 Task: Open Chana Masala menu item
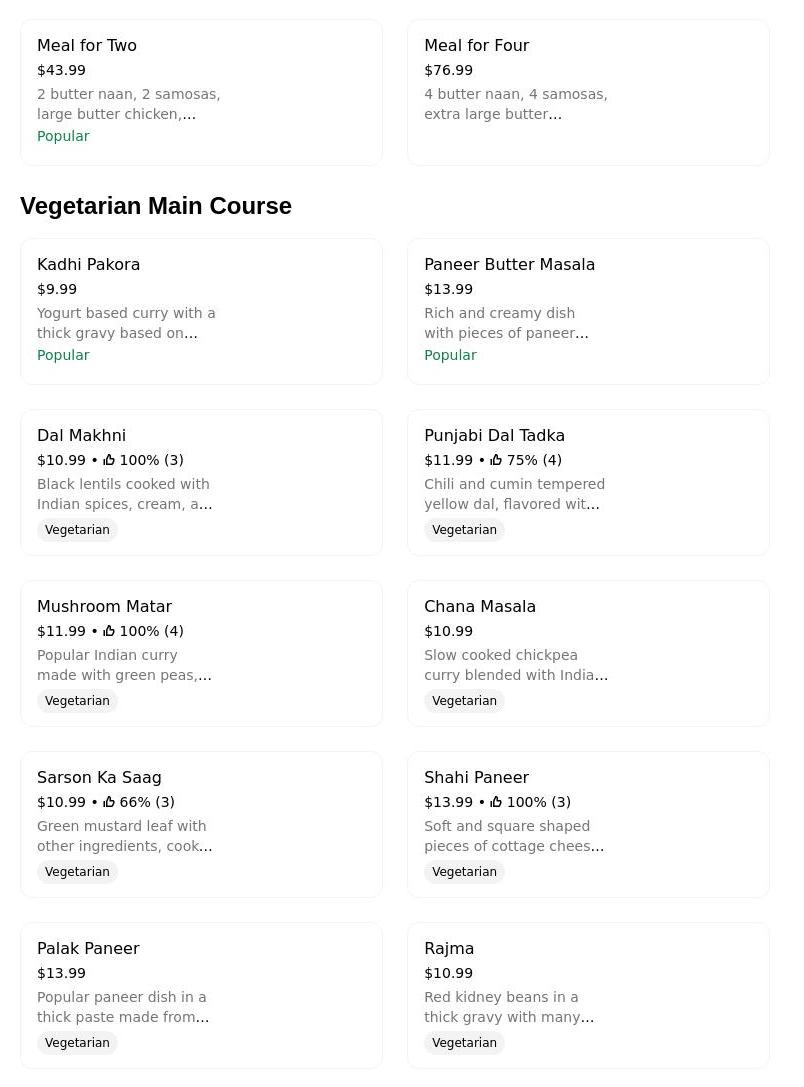pyautogui.click(x=588, y=653)
